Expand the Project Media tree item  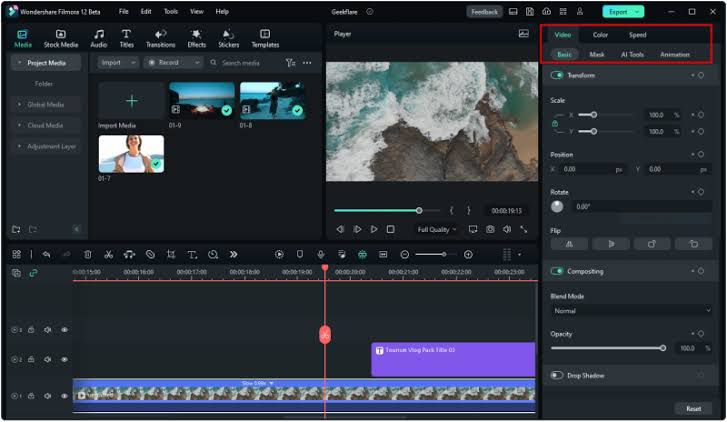[19, 63]
